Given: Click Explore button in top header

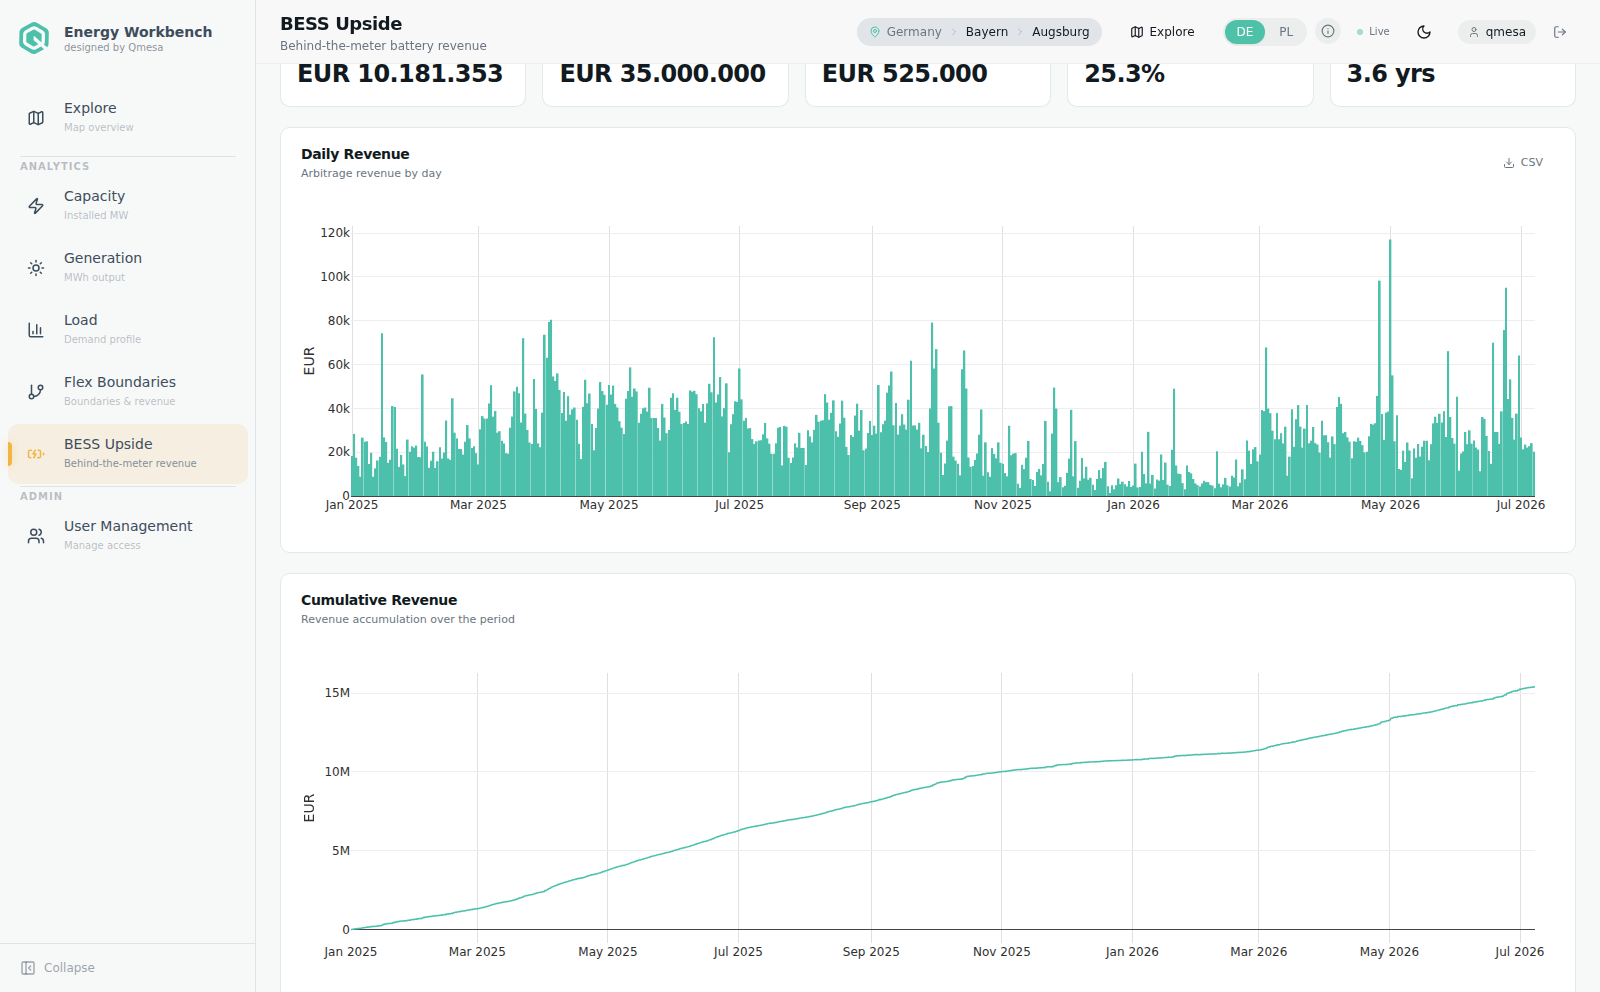Looking at the screenshot, I should [x=1162, y=32].
